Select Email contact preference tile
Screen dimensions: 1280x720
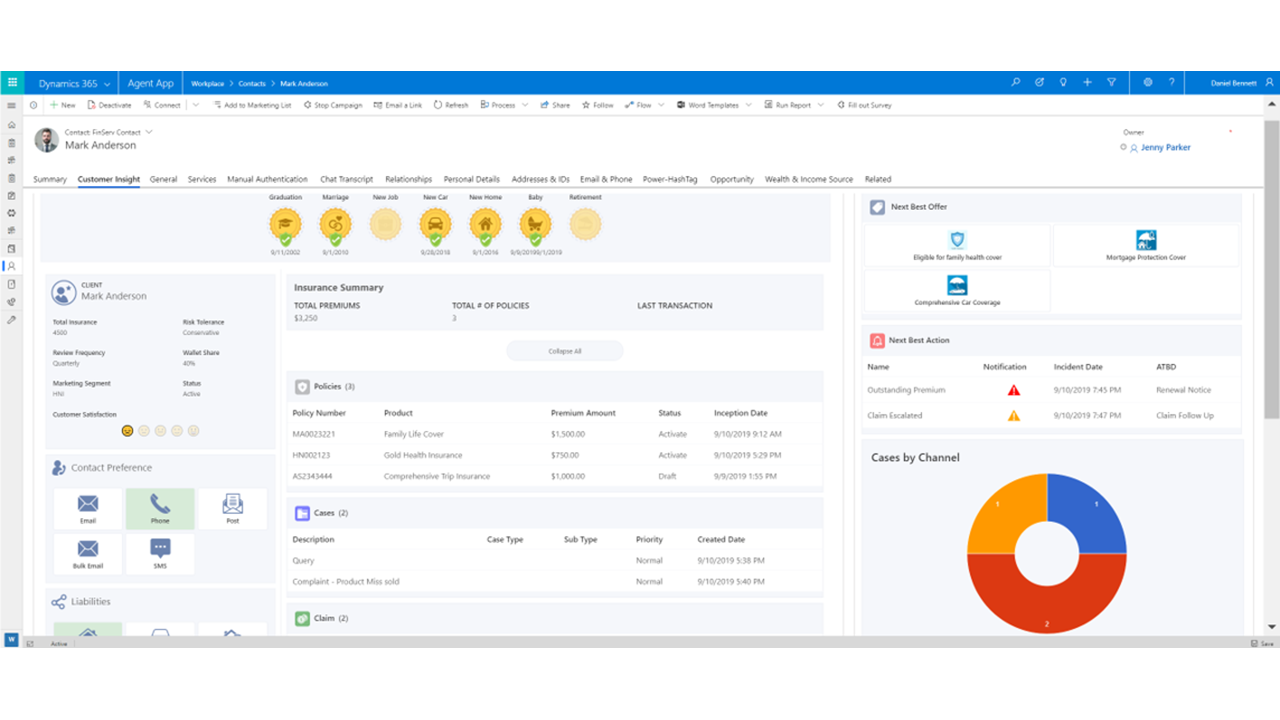tap(88, 509)
